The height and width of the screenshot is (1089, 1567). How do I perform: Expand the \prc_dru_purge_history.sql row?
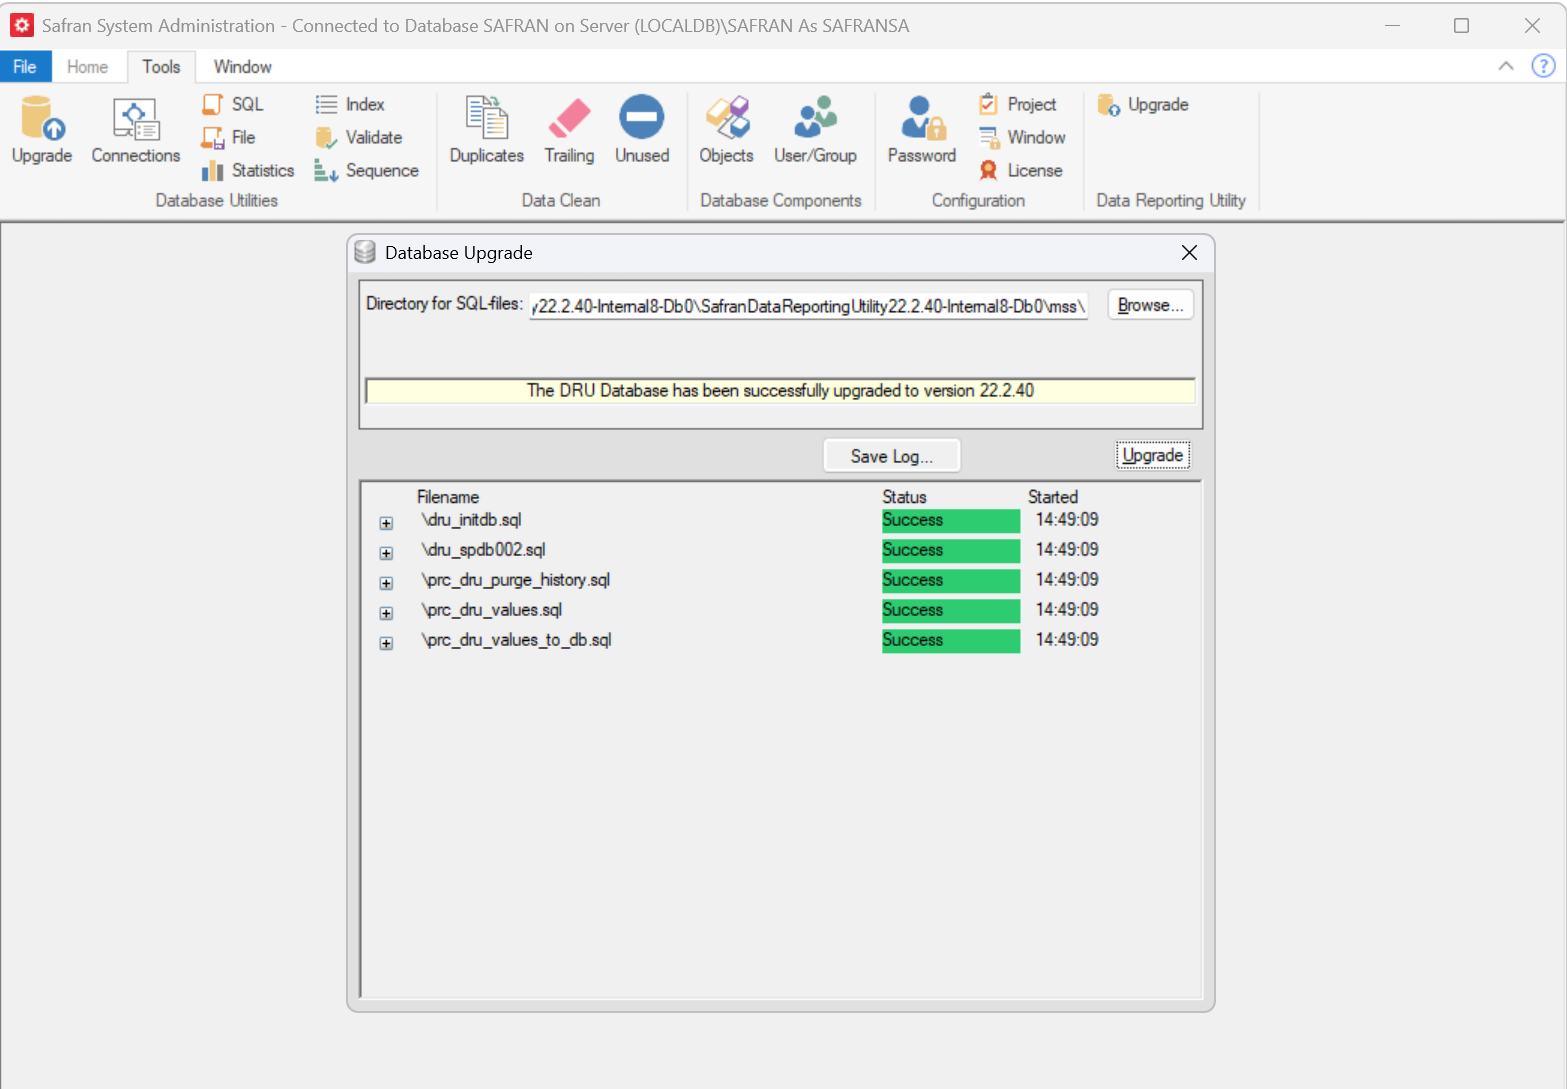point(386,583)
